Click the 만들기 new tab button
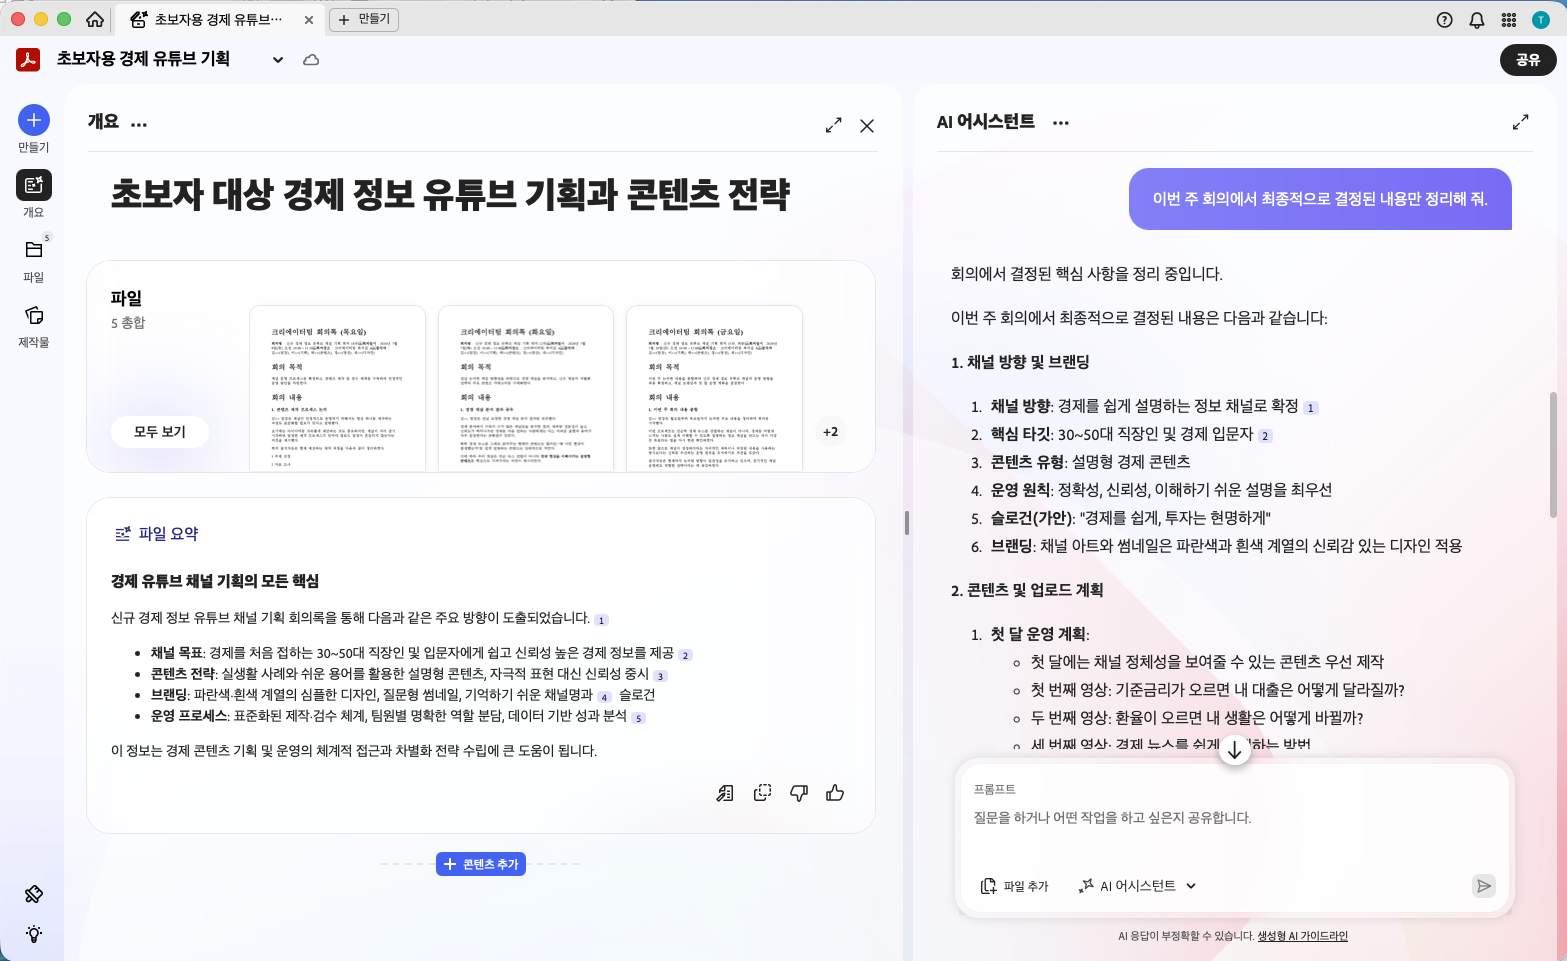 (364, 20)
